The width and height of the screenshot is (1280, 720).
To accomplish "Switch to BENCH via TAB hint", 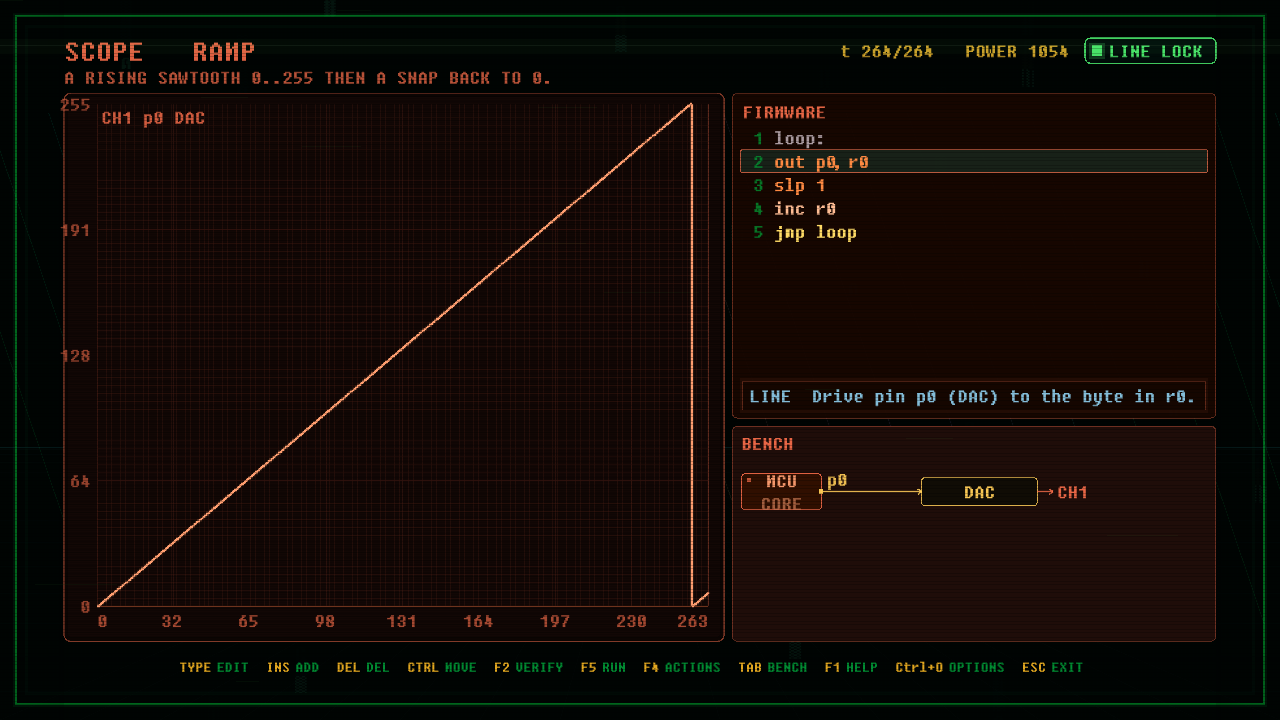I will 772,667.
